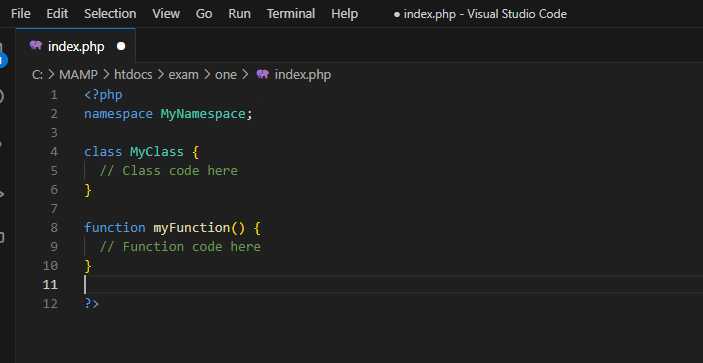Click the '// Class code here' comment
The height and width of the screenshot is (363, 703).
[169, 171]
